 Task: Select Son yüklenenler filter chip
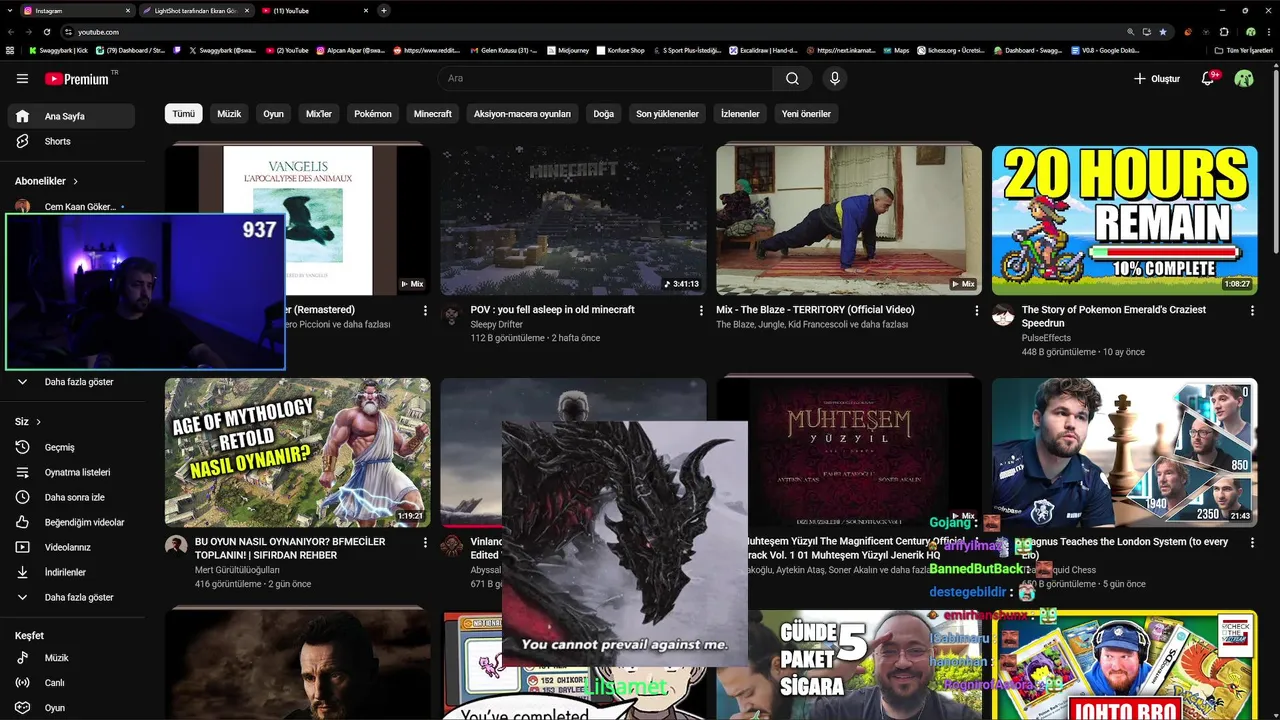667,114
